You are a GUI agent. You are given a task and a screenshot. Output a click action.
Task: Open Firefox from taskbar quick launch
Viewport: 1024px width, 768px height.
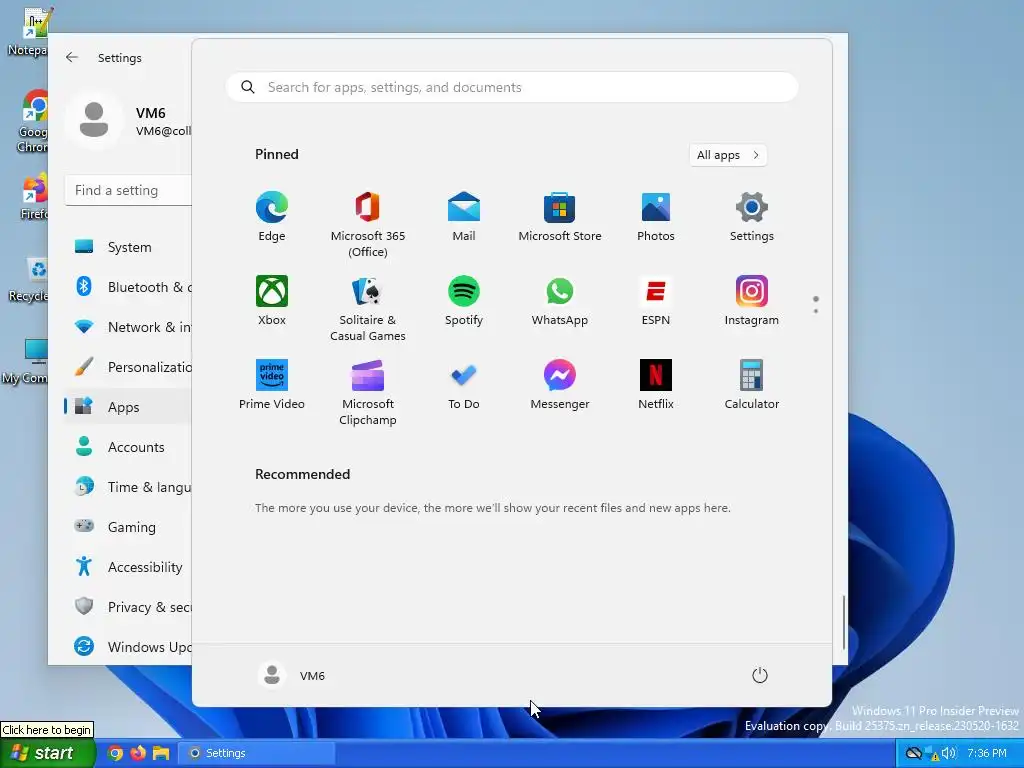[138, 753]
